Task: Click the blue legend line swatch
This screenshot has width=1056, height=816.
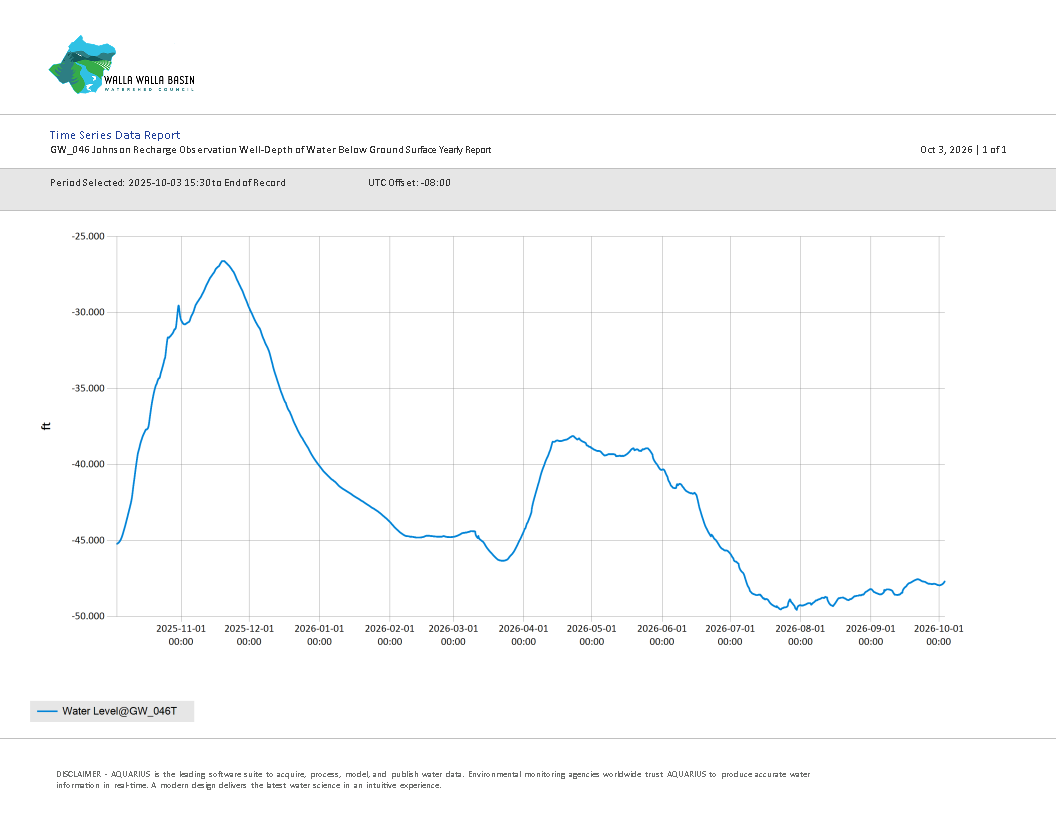Action: pos(47,711)
